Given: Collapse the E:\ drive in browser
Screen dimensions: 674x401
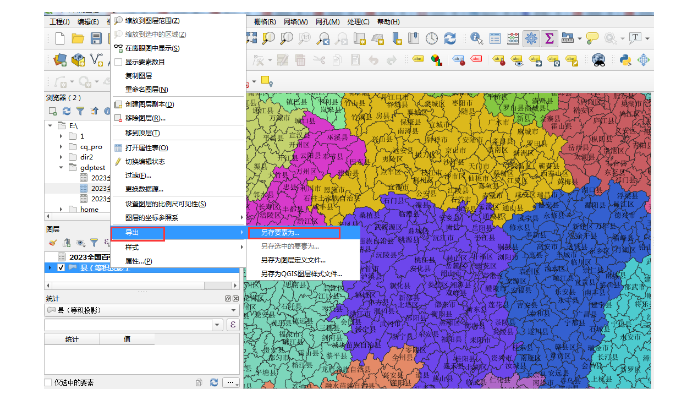Looking at the screenshot, I should 50,126.
